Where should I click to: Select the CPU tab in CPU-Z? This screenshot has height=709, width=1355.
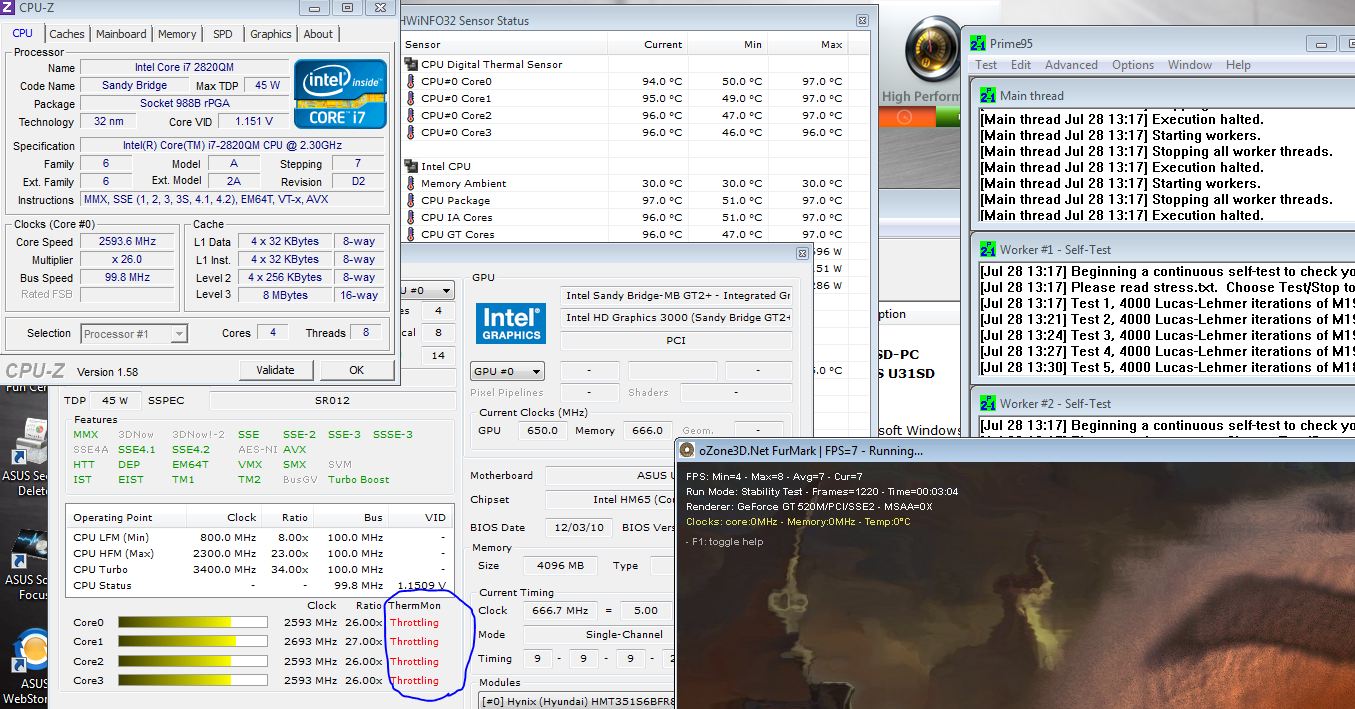23,33
